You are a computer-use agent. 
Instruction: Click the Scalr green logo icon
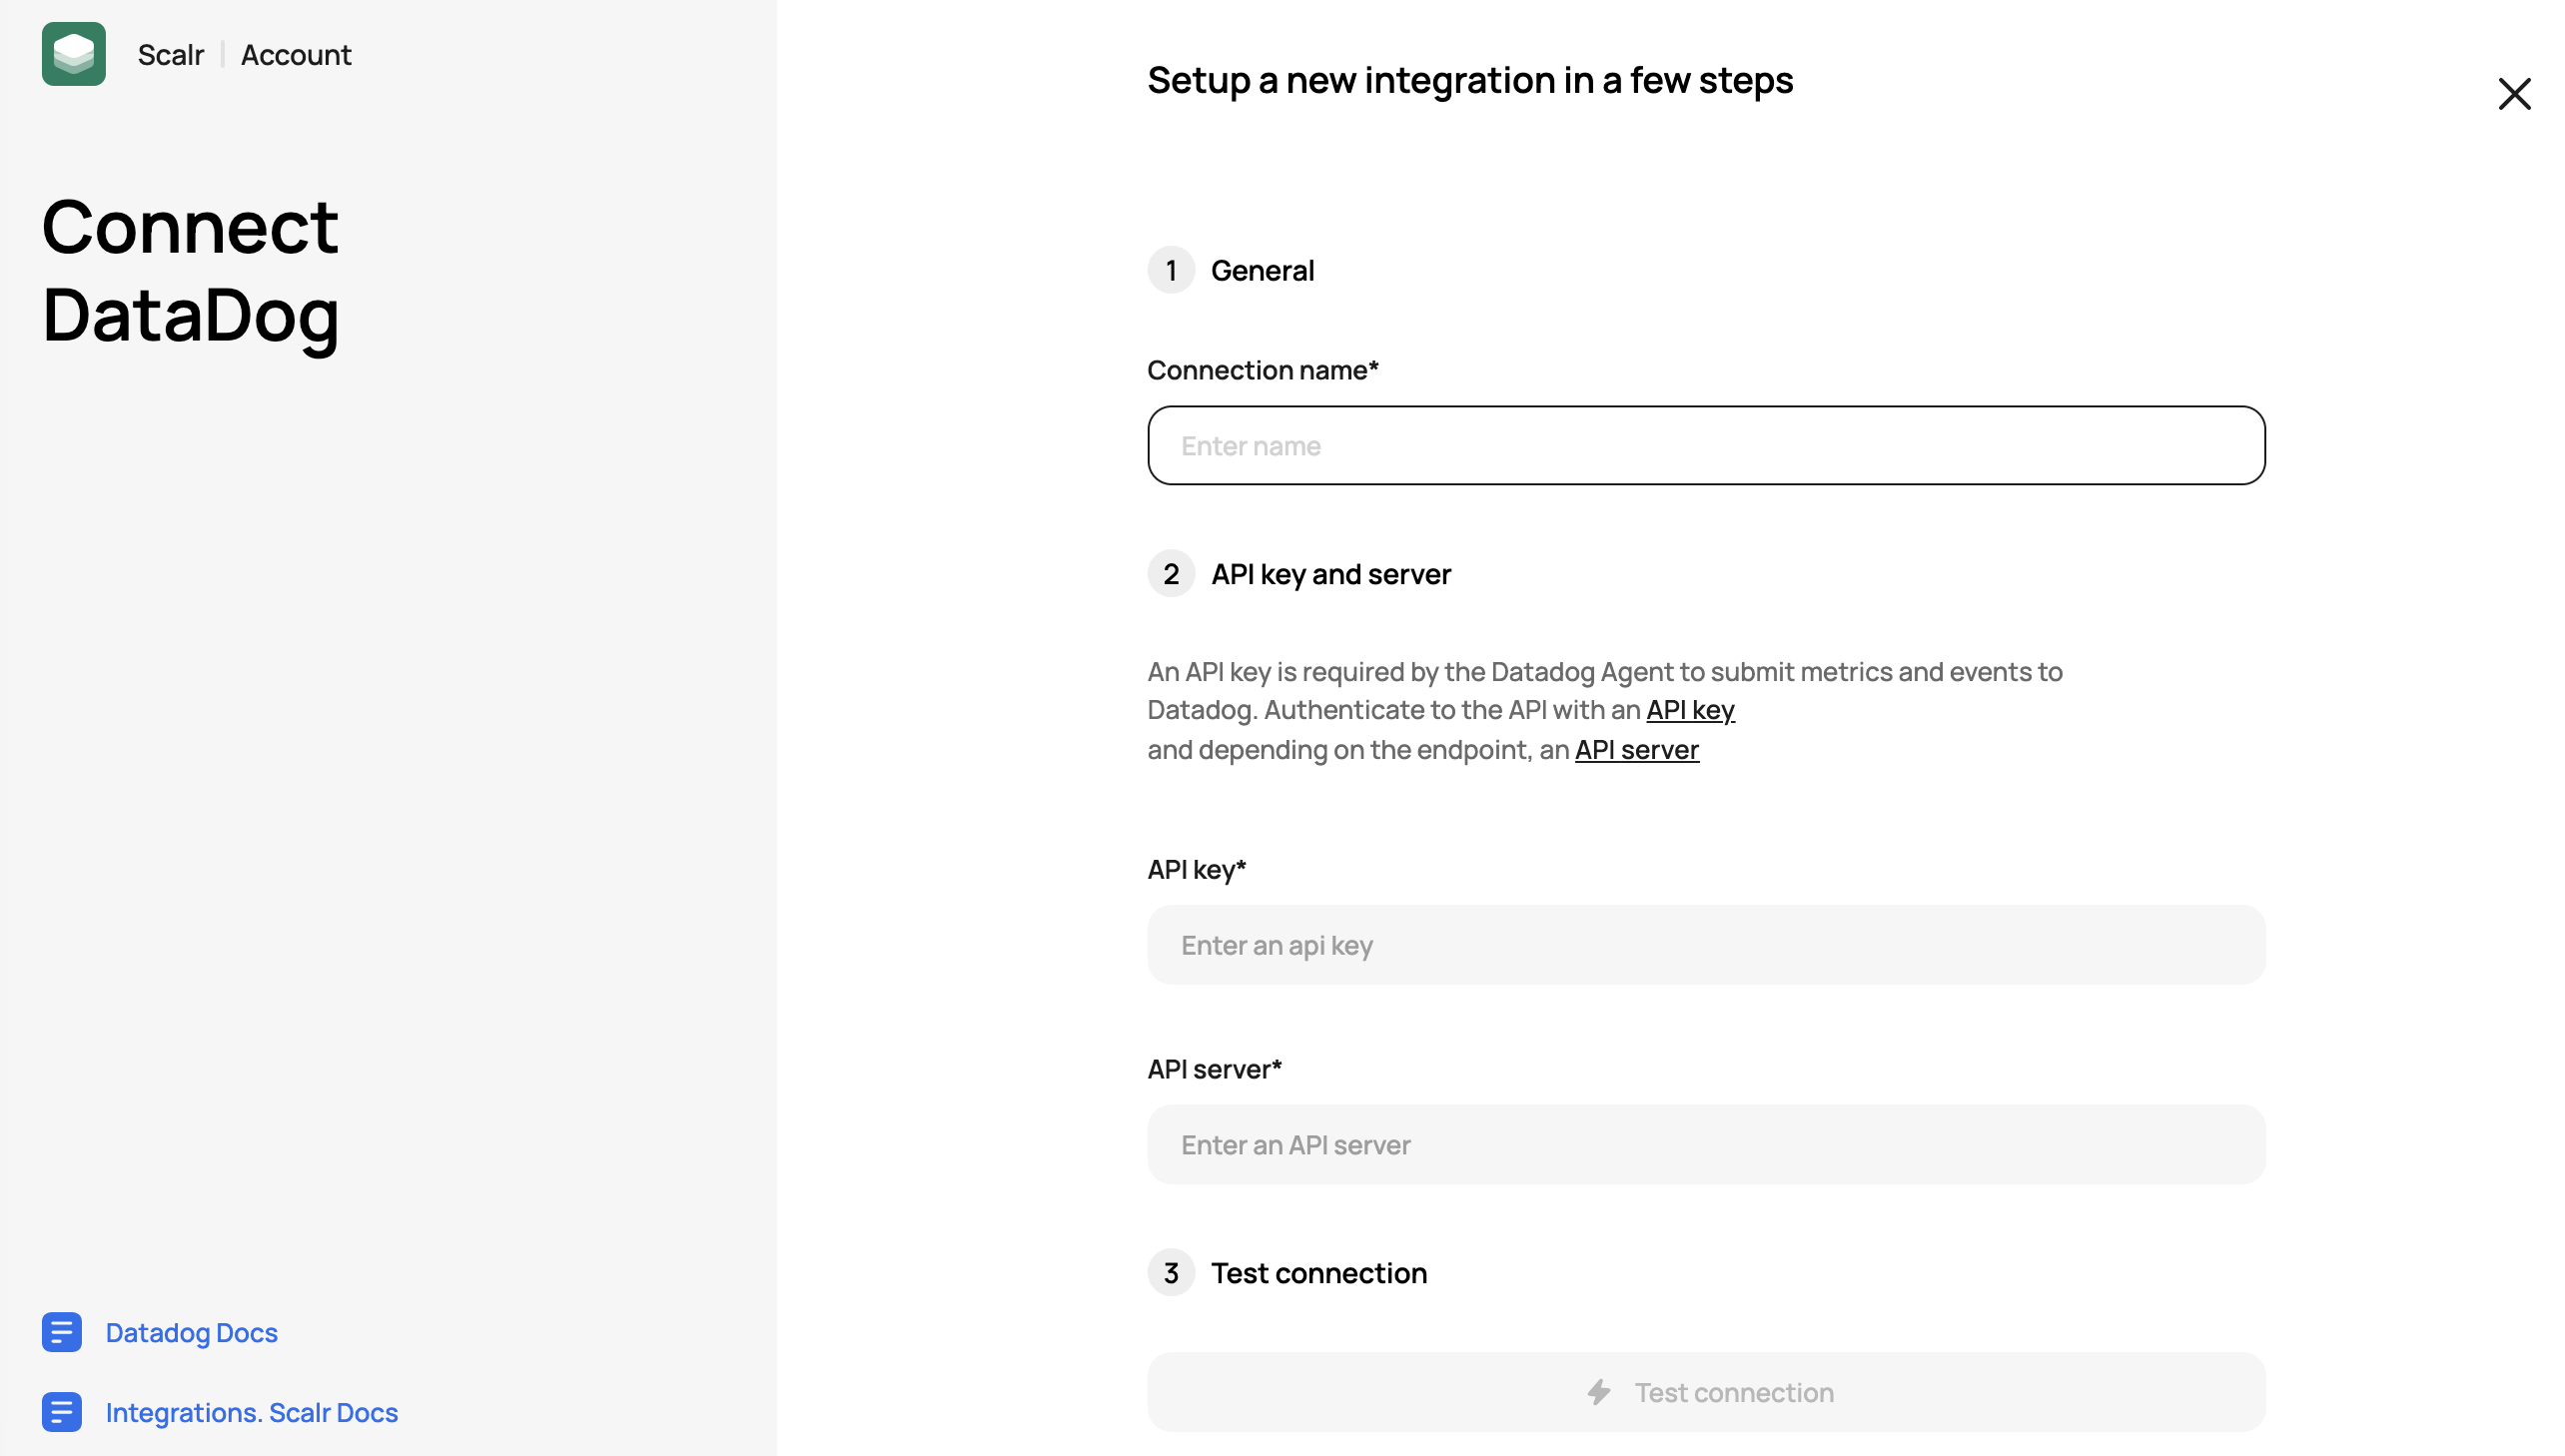tap(73, 54)
